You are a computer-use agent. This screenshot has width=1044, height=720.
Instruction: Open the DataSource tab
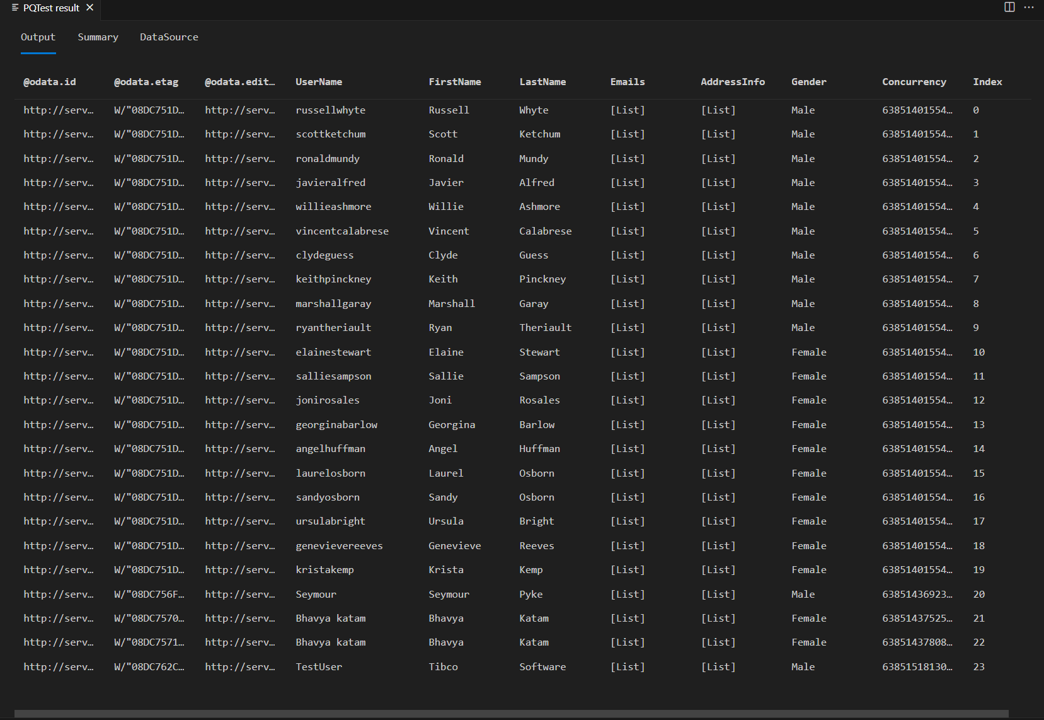[169, 37]
